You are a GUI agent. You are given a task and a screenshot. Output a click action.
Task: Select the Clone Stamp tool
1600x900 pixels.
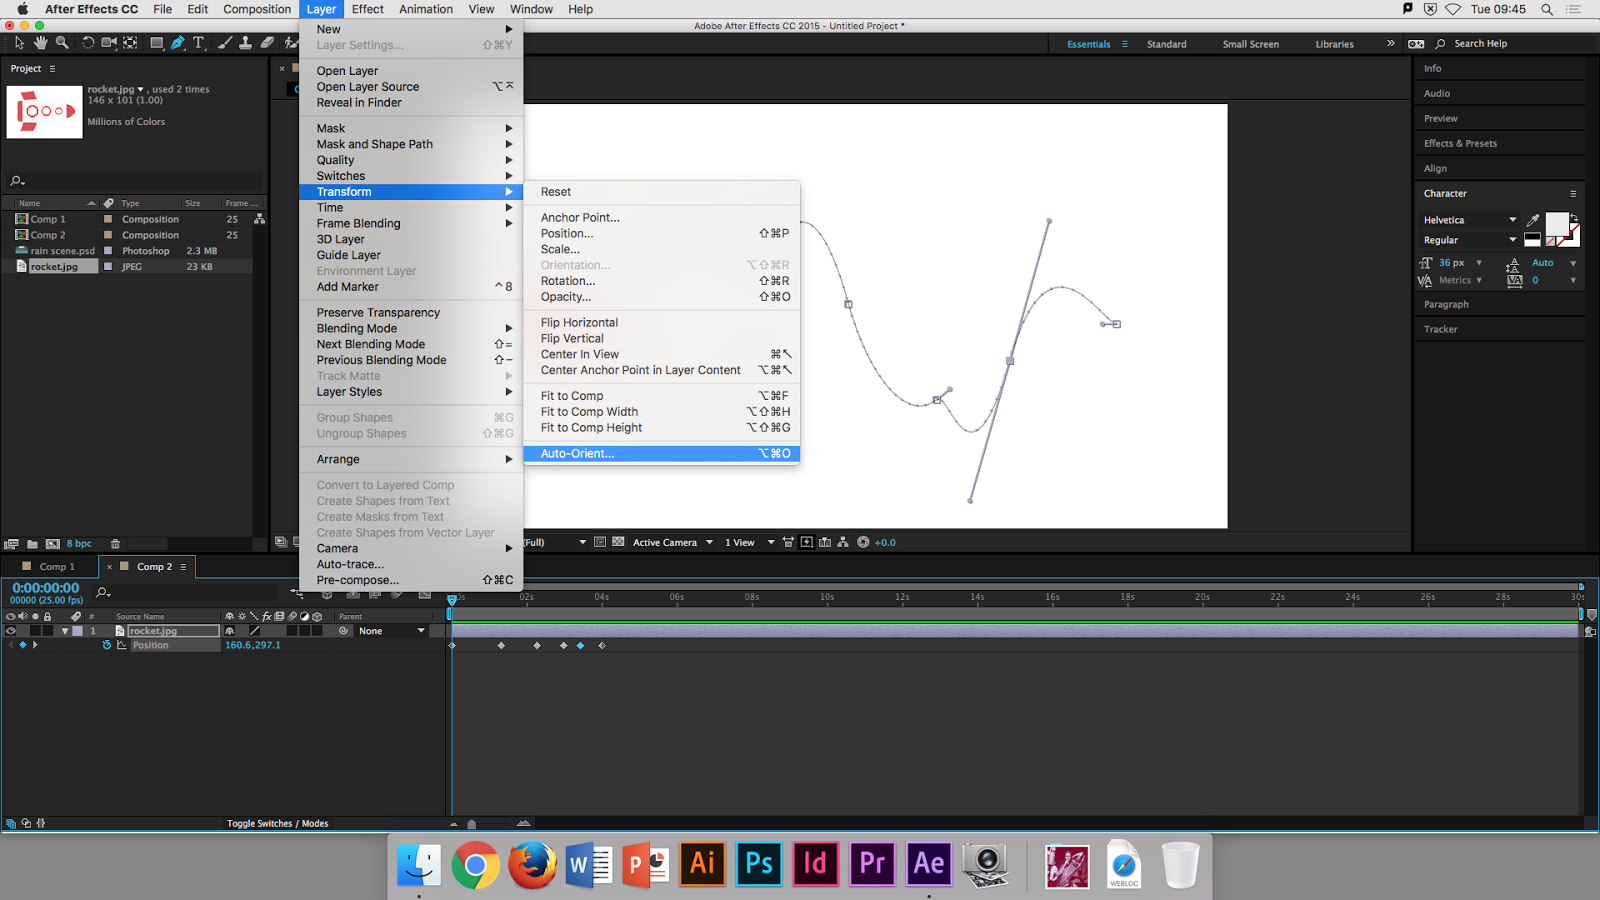(x=246, y=43)
